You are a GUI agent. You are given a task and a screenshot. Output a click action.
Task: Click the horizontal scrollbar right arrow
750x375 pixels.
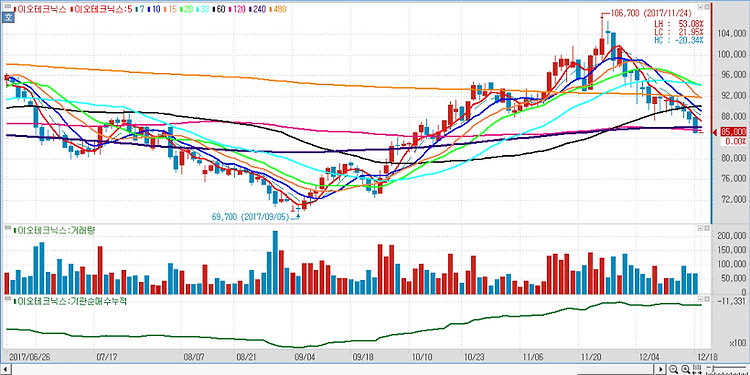[661, 369]
